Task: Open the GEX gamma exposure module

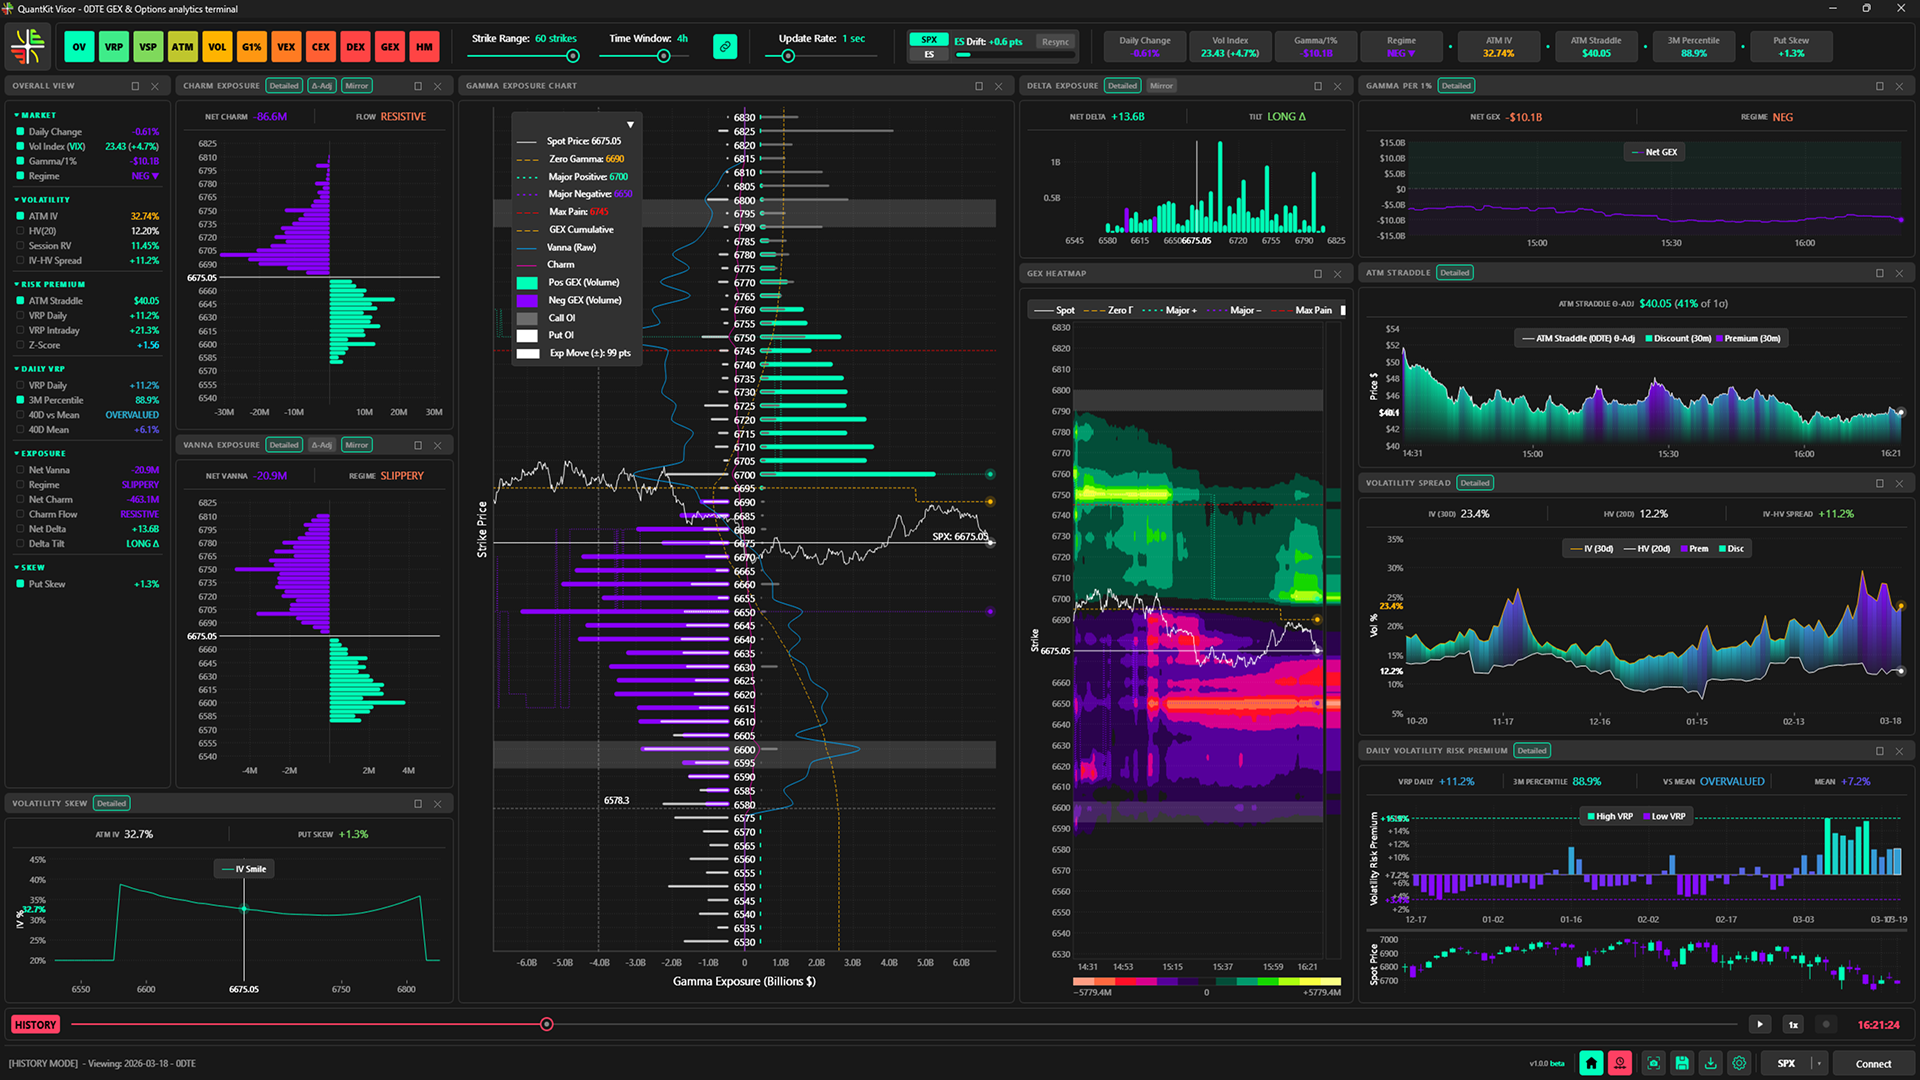Action: point(390,46)
